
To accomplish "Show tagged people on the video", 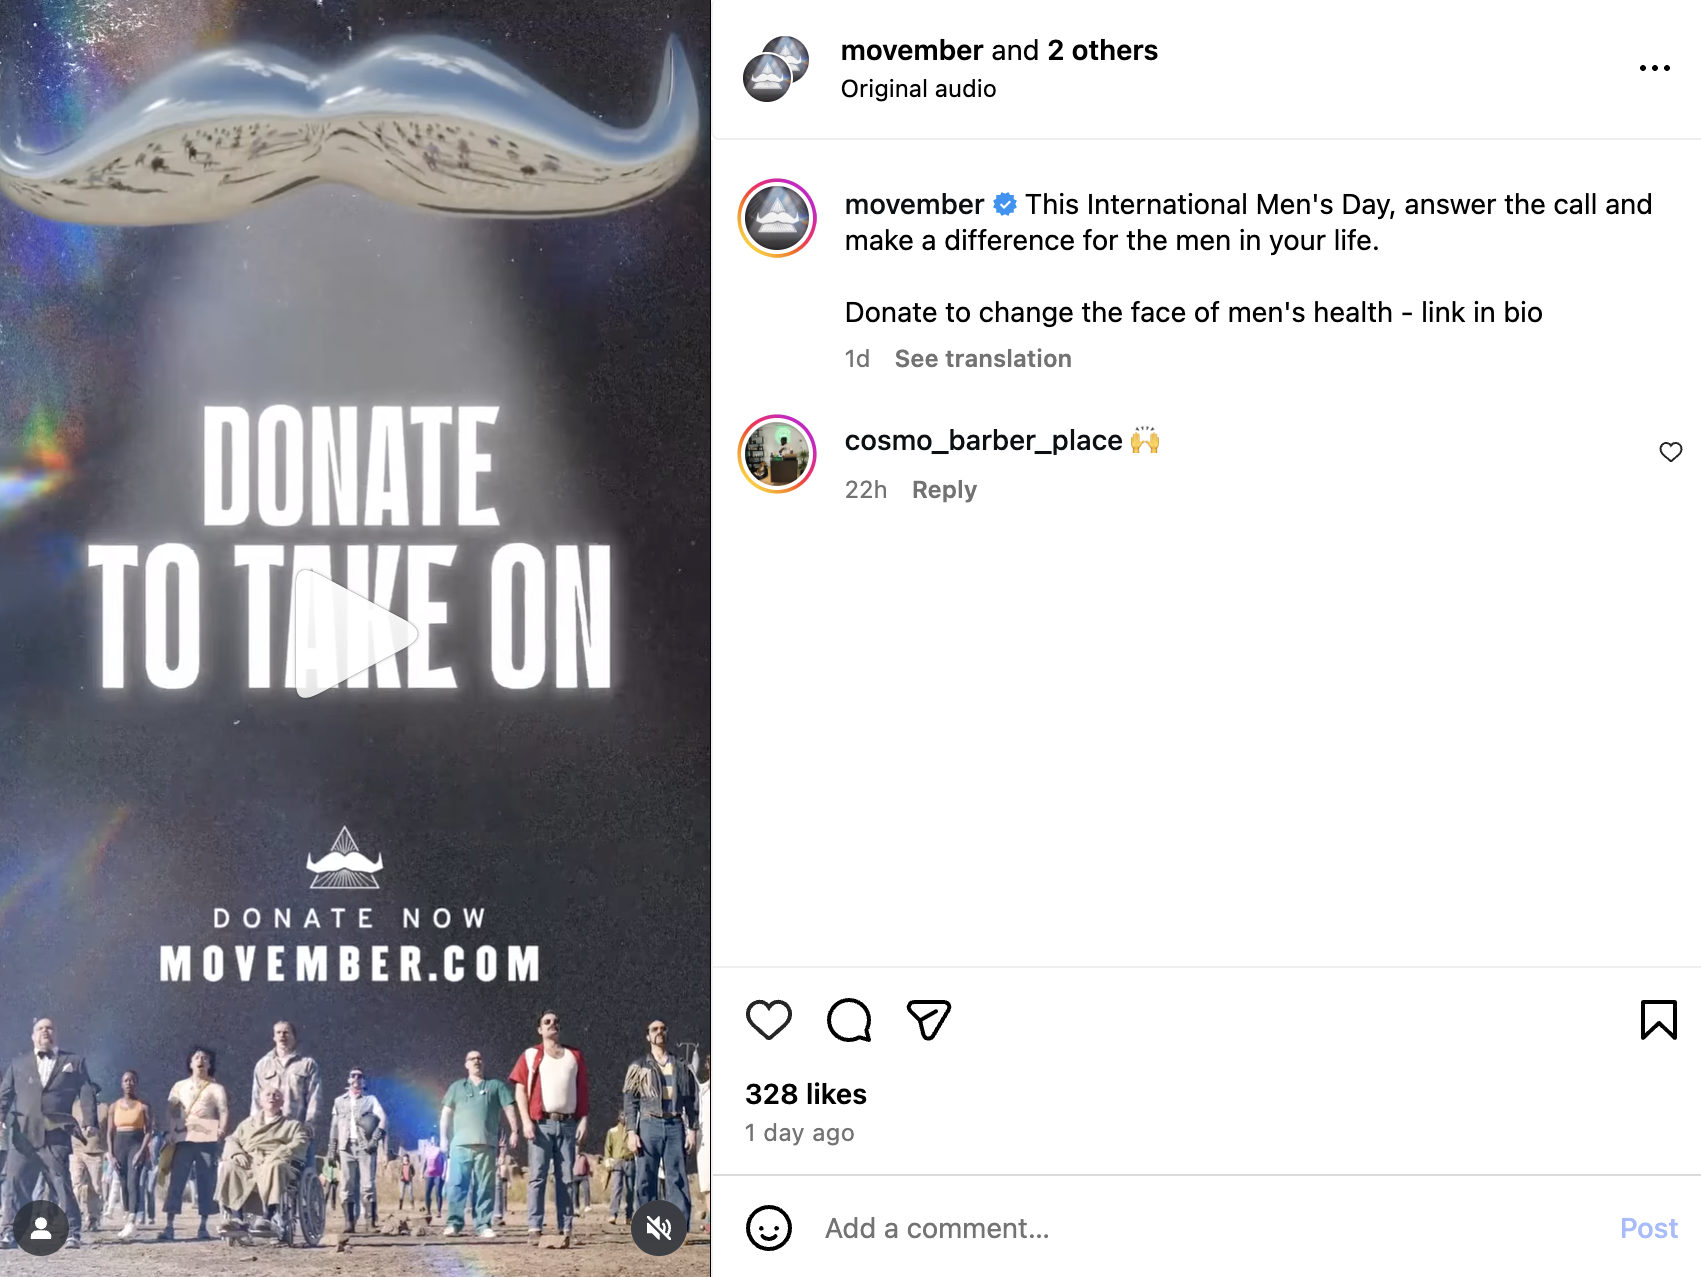I will coord(41,1228).
